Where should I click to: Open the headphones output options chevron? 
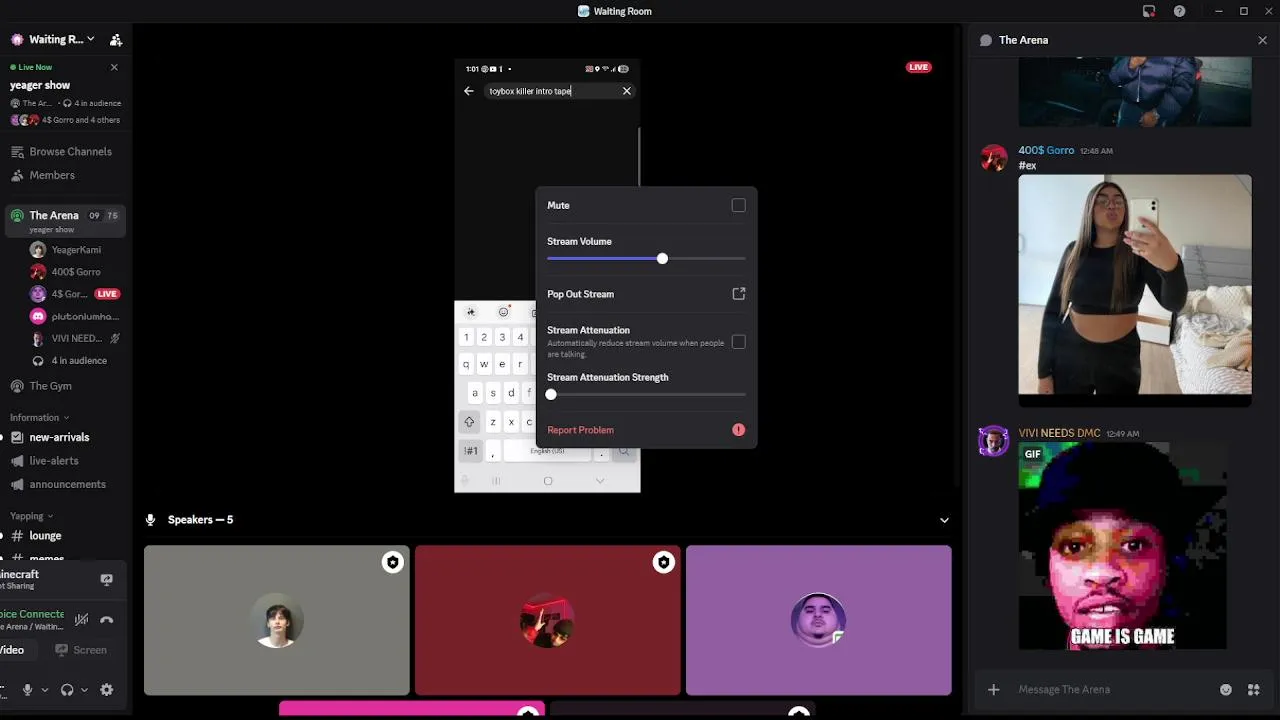pyautogui.click(x=84, y=690)
